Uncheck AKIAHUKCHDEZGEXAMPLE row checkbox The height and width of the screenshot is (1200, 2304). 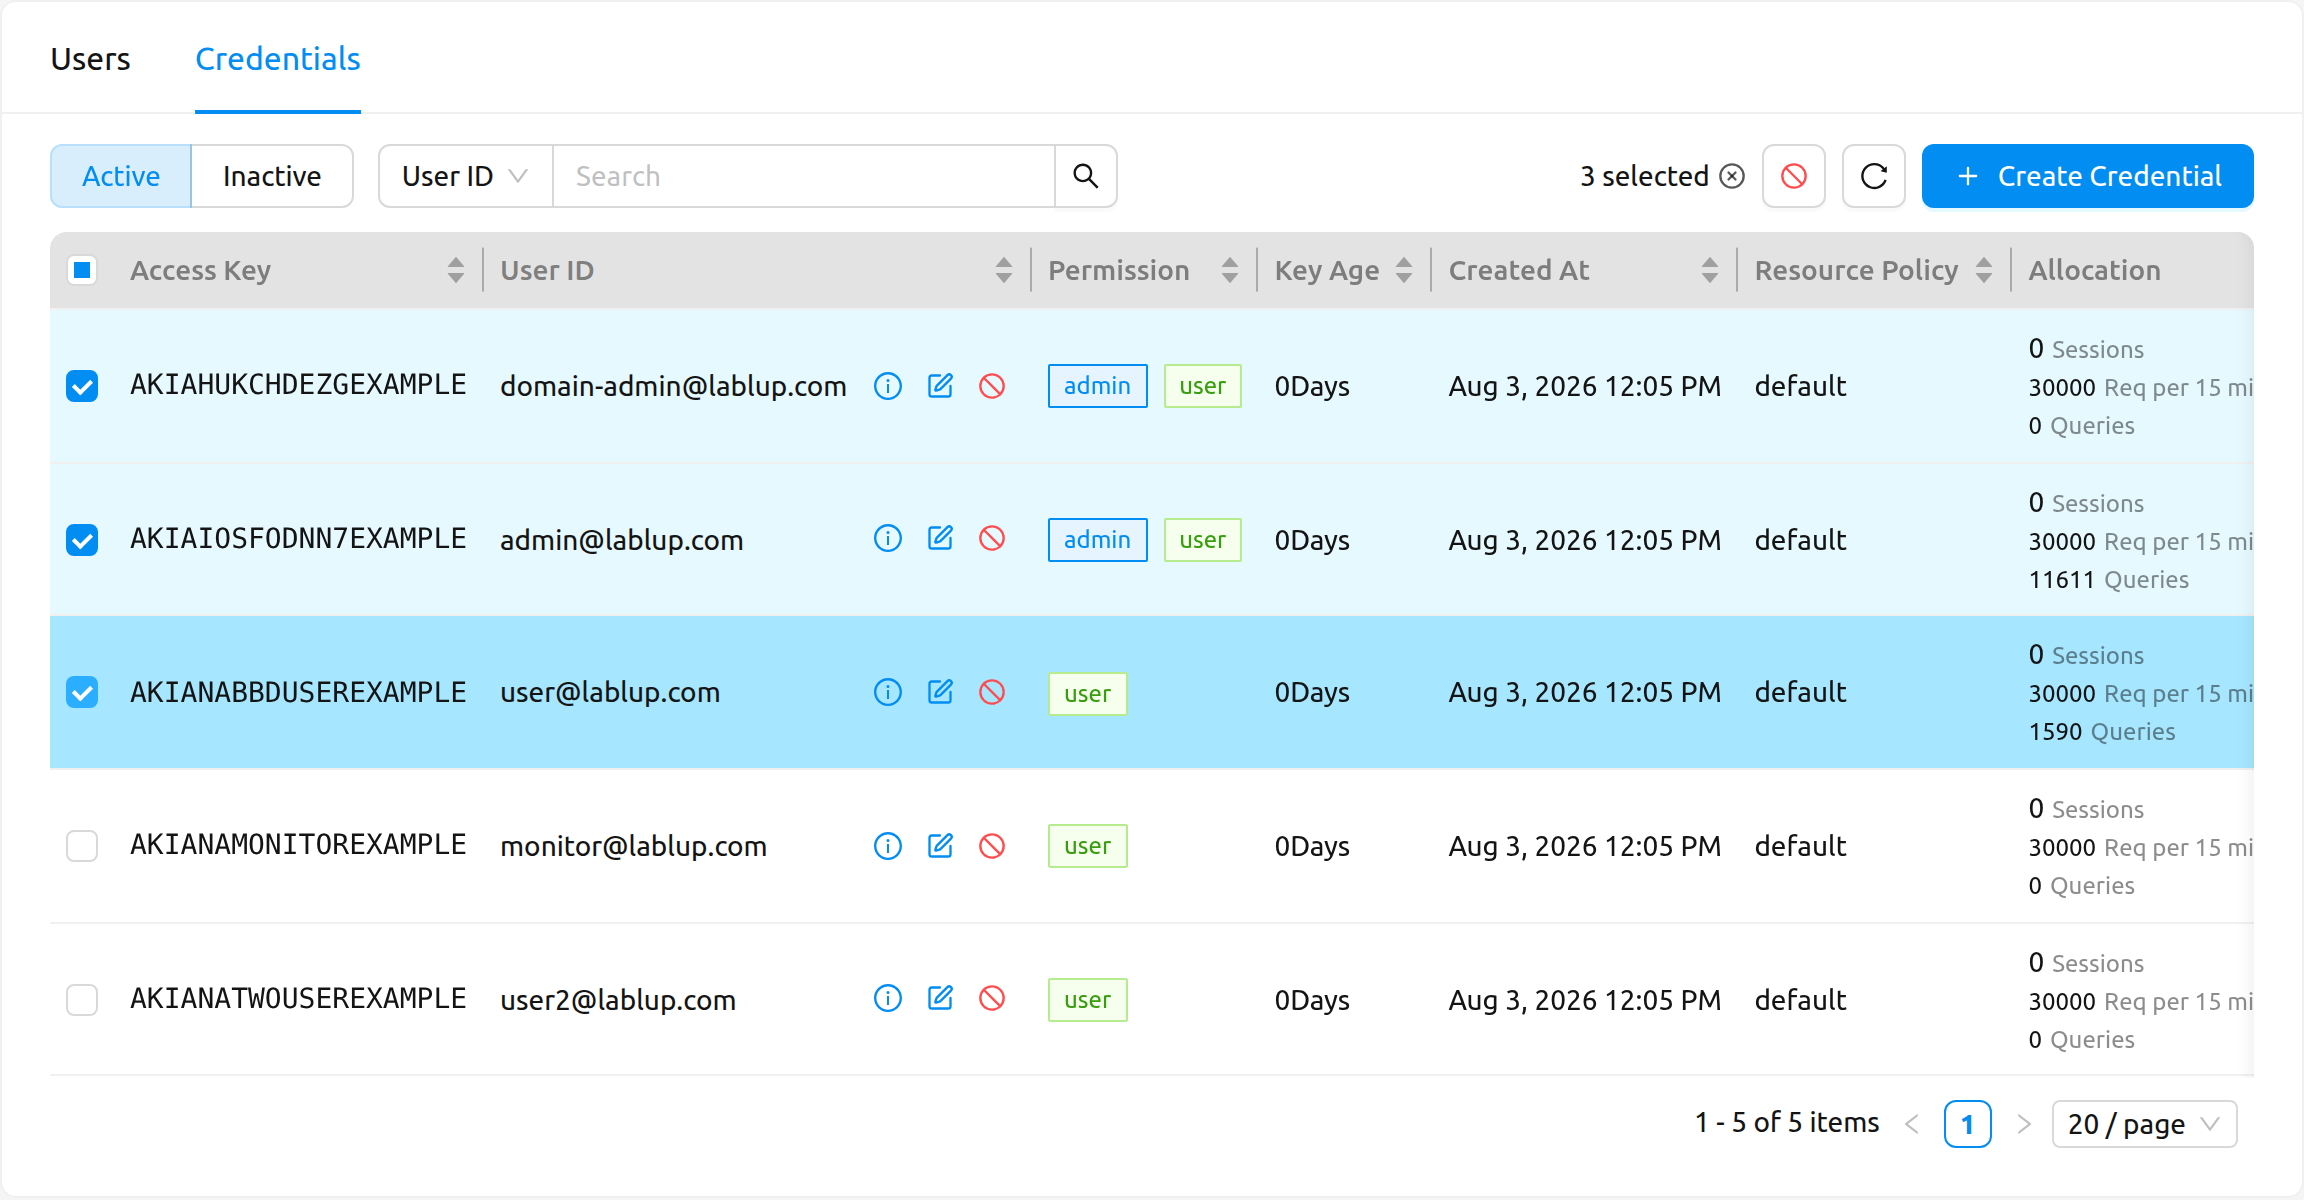82,386
